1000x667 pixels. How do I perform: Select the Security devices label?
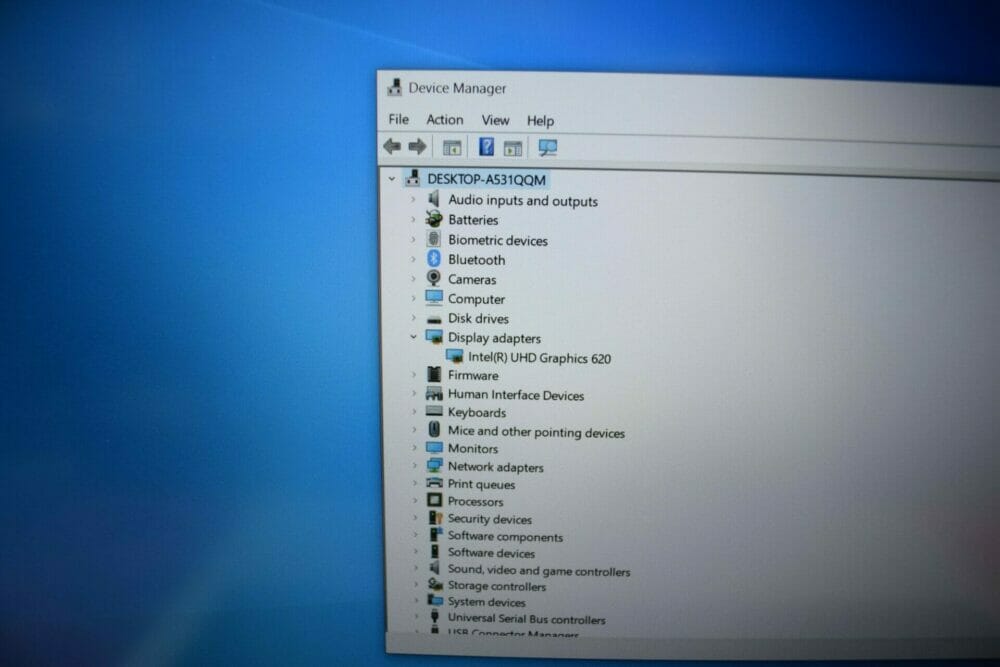490,519
